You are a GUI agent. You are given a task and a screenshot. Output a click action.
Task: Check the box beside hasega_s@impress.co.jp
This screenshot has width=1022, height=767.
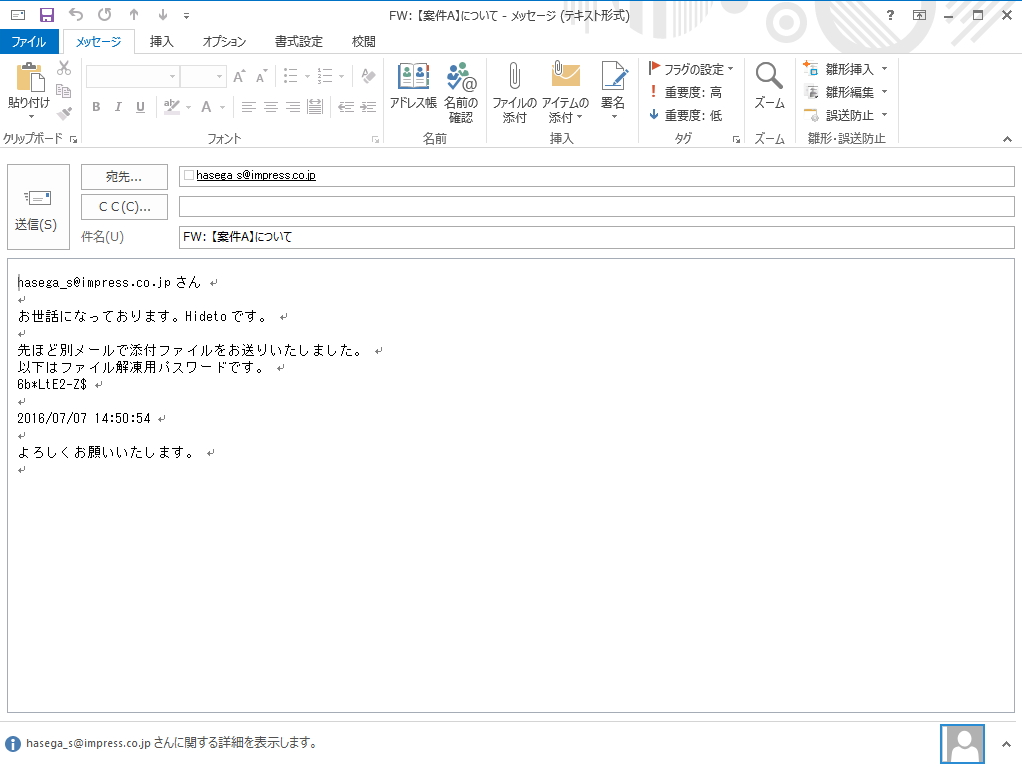188,175
